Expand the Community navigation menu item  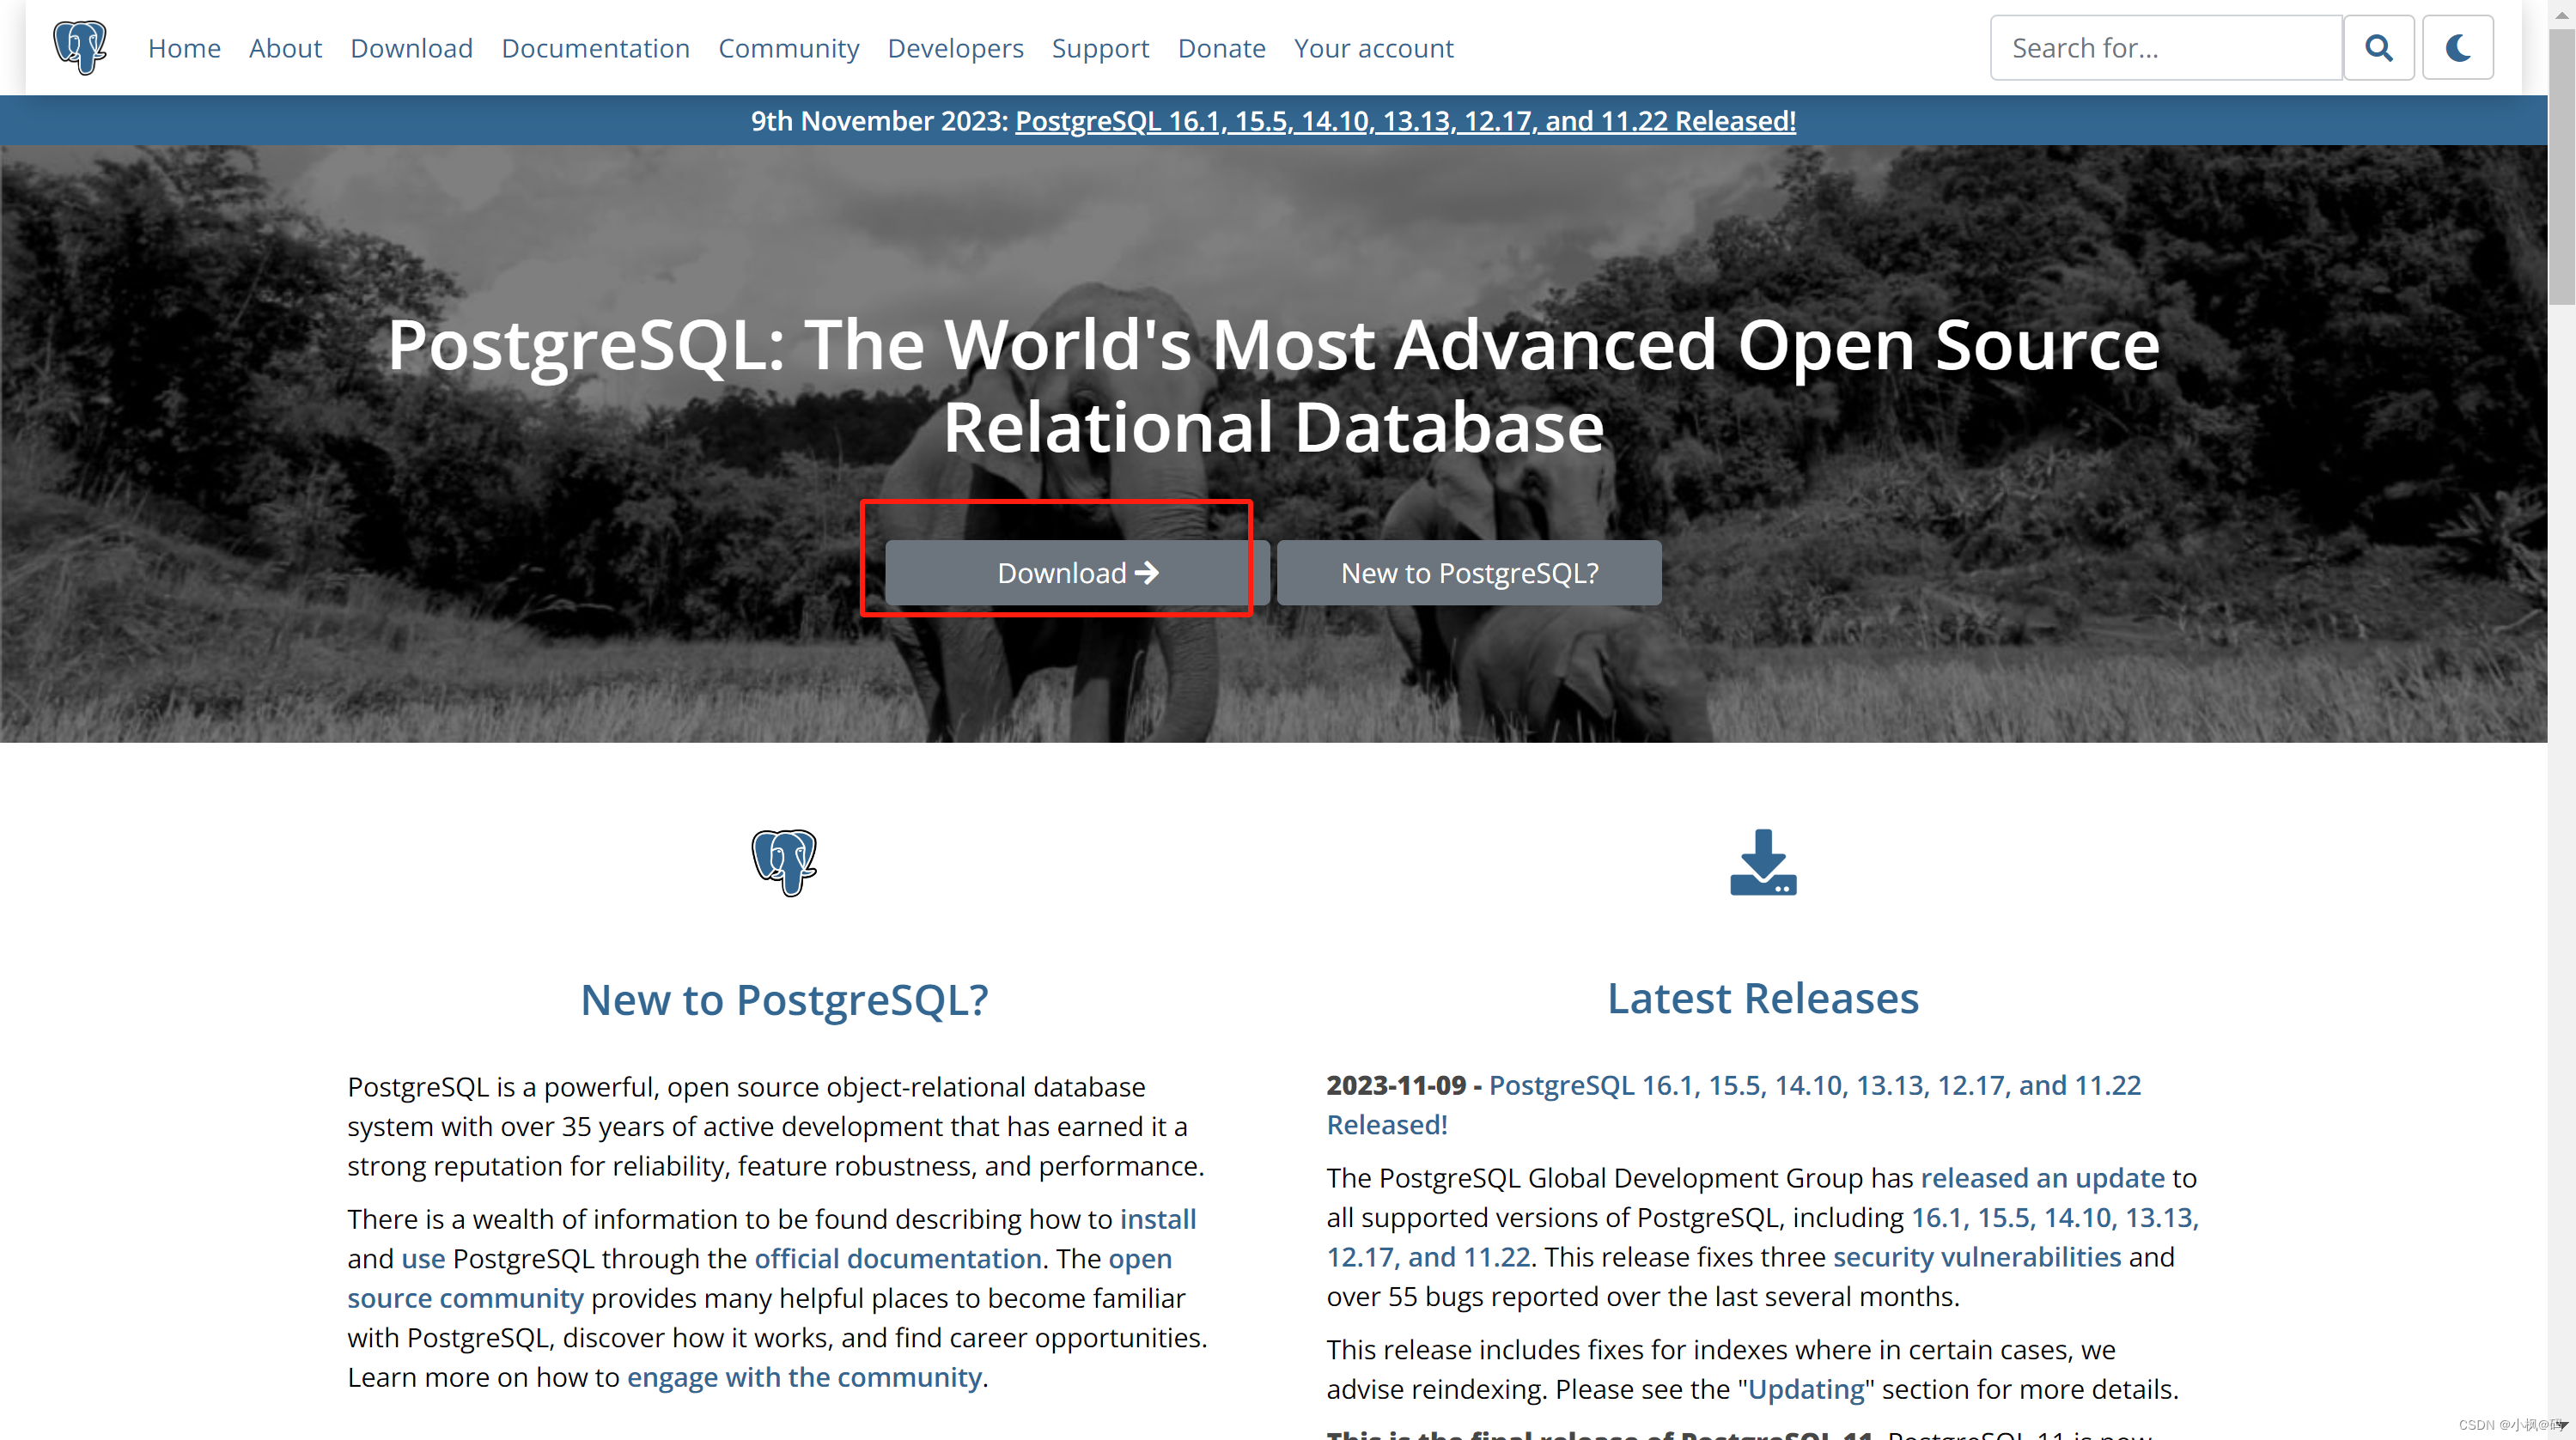(x=788, y=48)
